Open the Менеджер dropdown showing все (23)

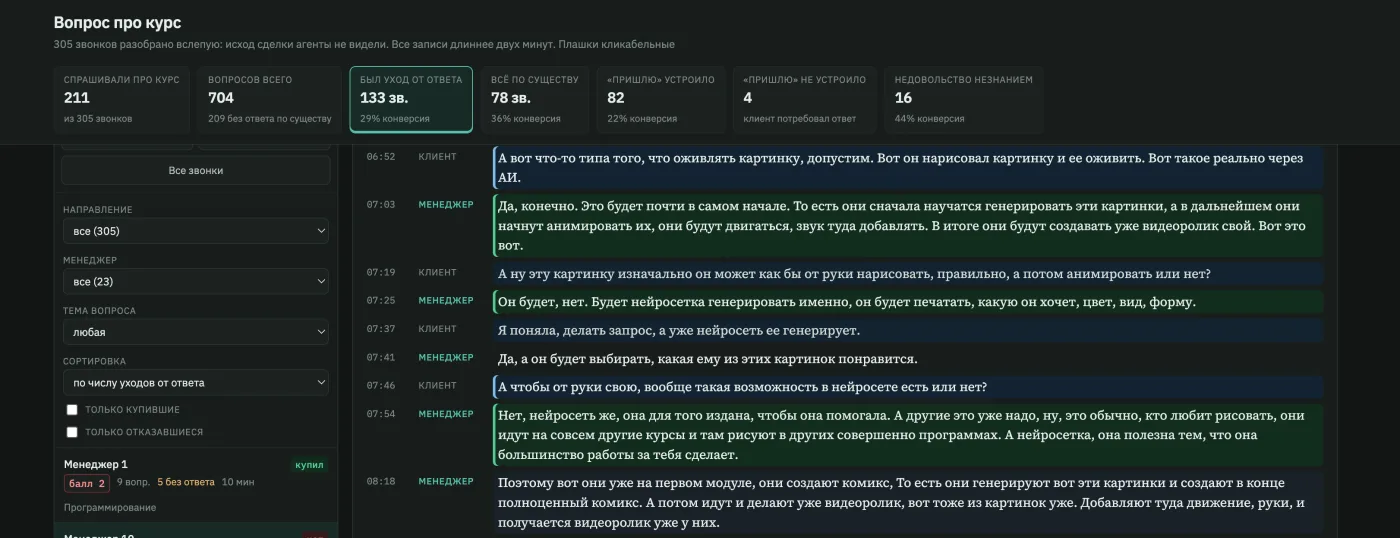point(196,282)
